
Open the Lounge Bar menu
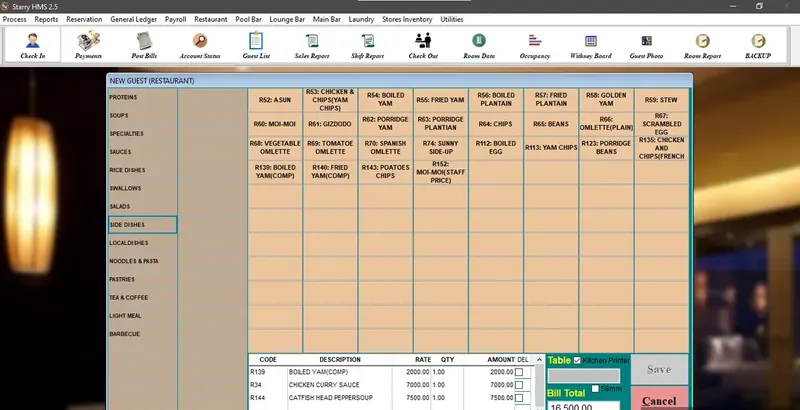tap(287, 19)
